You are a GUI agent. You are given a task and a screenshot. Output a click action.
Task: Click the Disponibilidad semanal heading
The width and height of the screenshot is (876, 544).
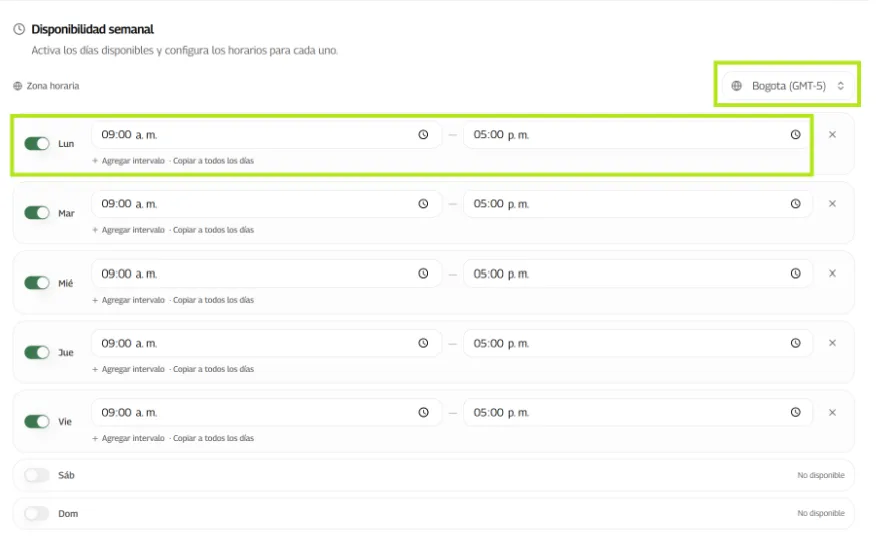coord(93,29)
